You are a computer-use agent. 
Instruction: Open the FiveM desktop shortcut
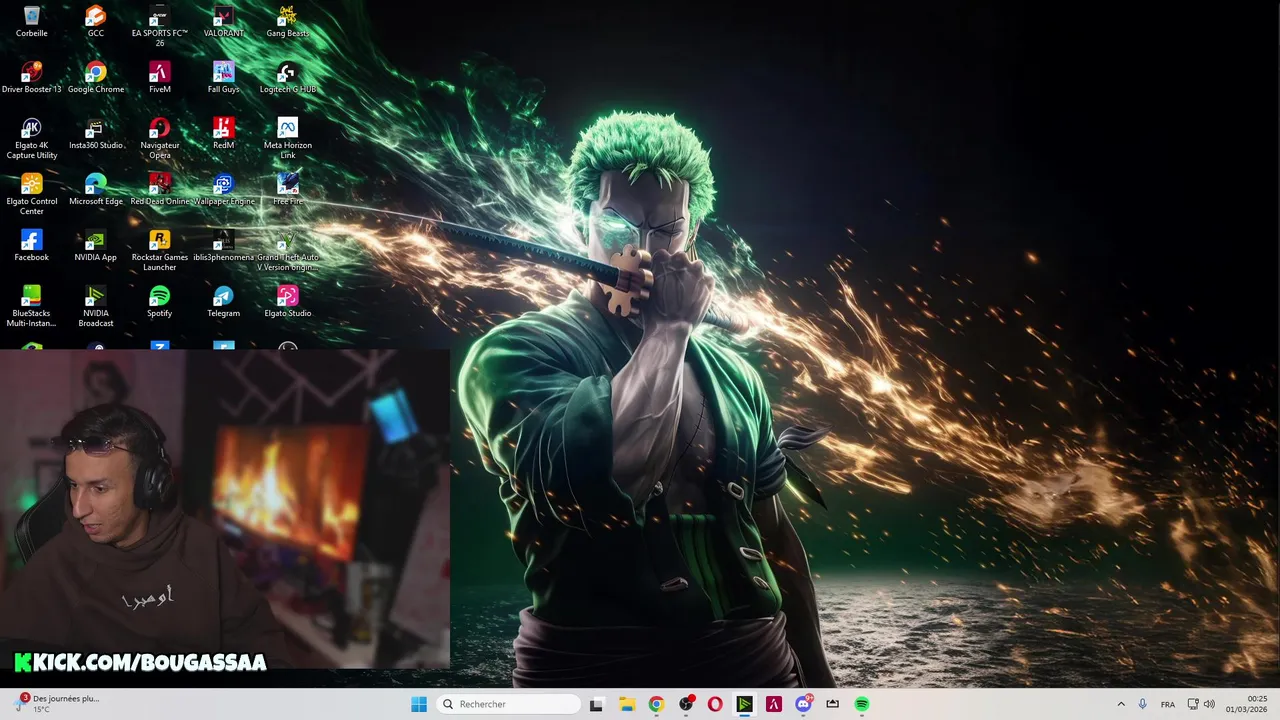[x=159, y=77]
